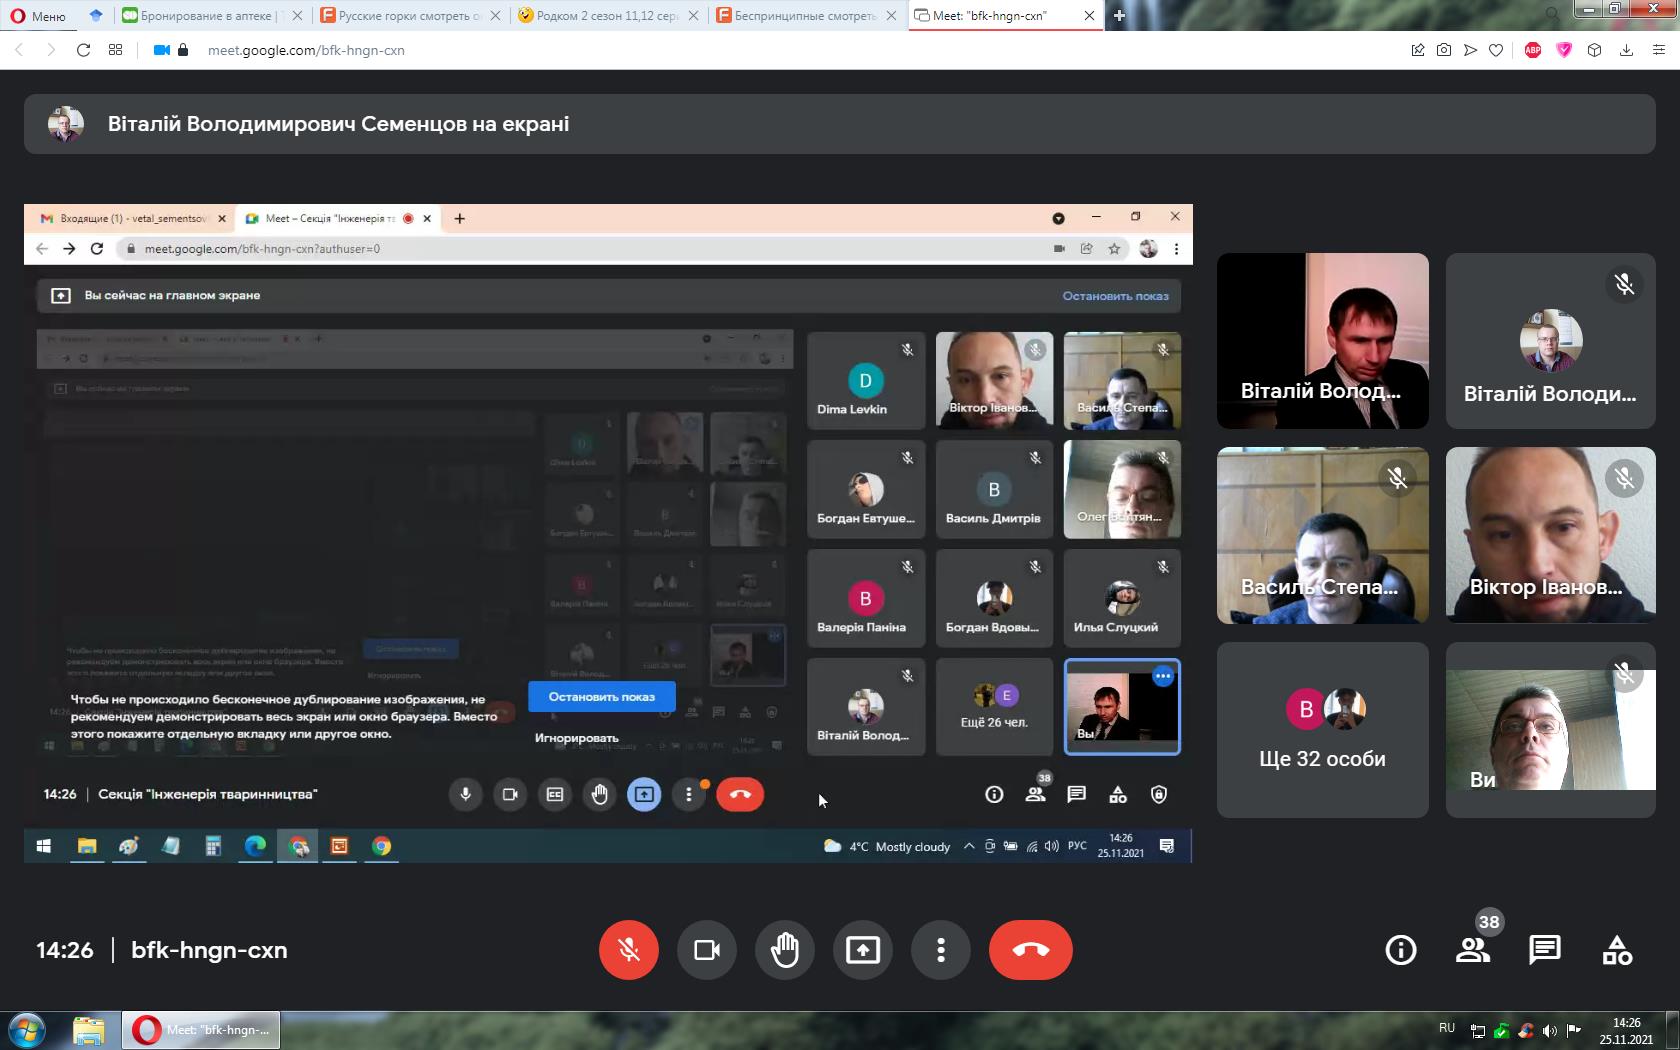Image resolution: width=1680 pixels, height=1050 pixels.
Task: Open the Opera pinboard pin icon
Action: coord(1418,50)
